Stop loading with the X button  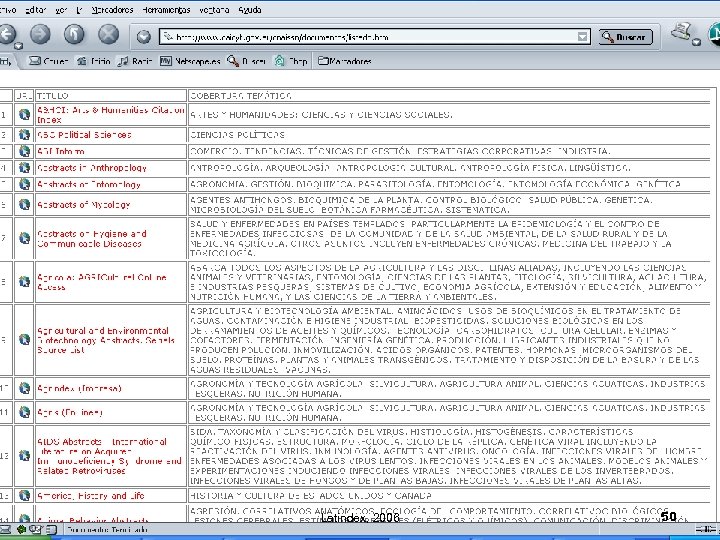108,34
